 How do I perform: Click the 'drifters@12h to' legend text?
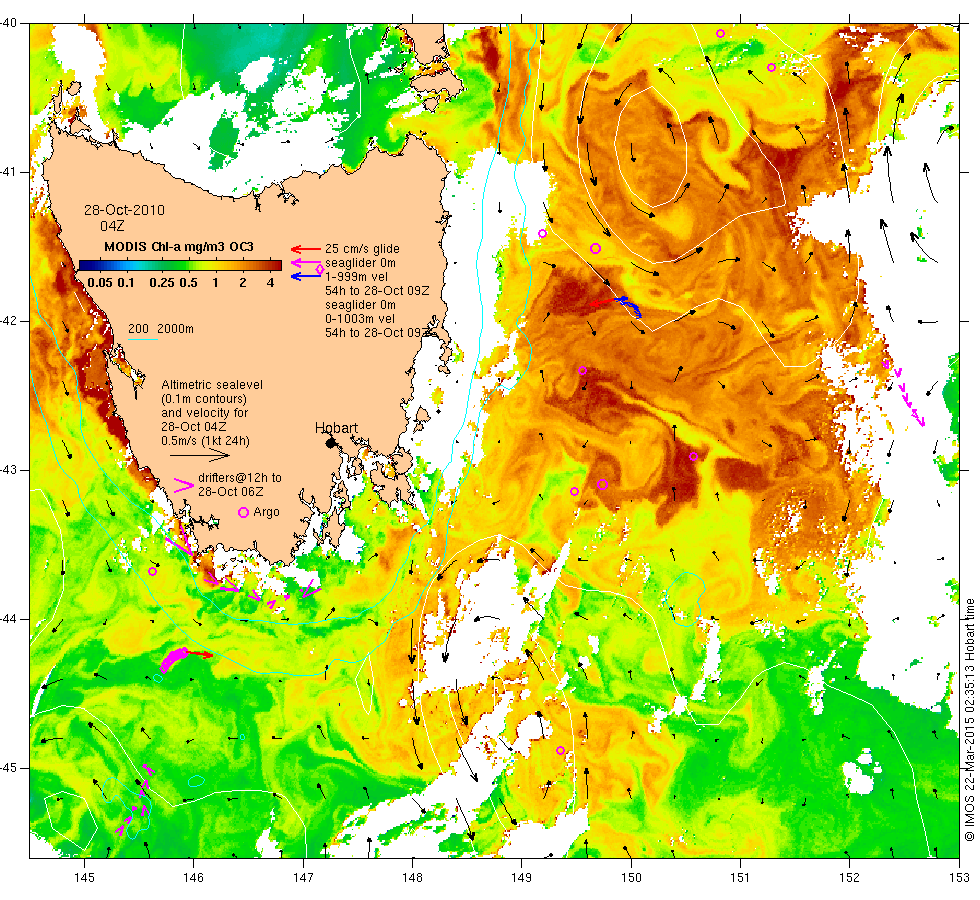coord(240,478)
